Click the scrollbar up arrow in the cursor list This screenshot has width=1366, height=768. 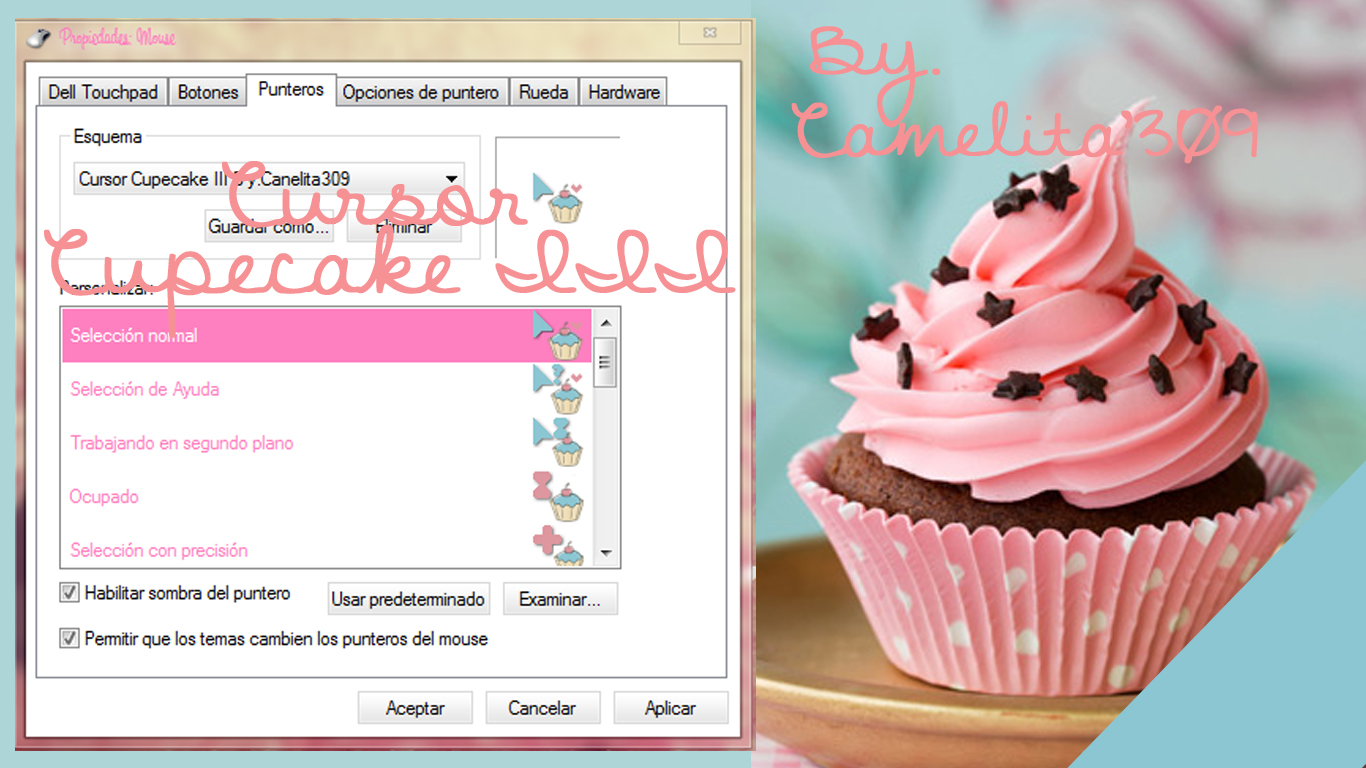604,322
